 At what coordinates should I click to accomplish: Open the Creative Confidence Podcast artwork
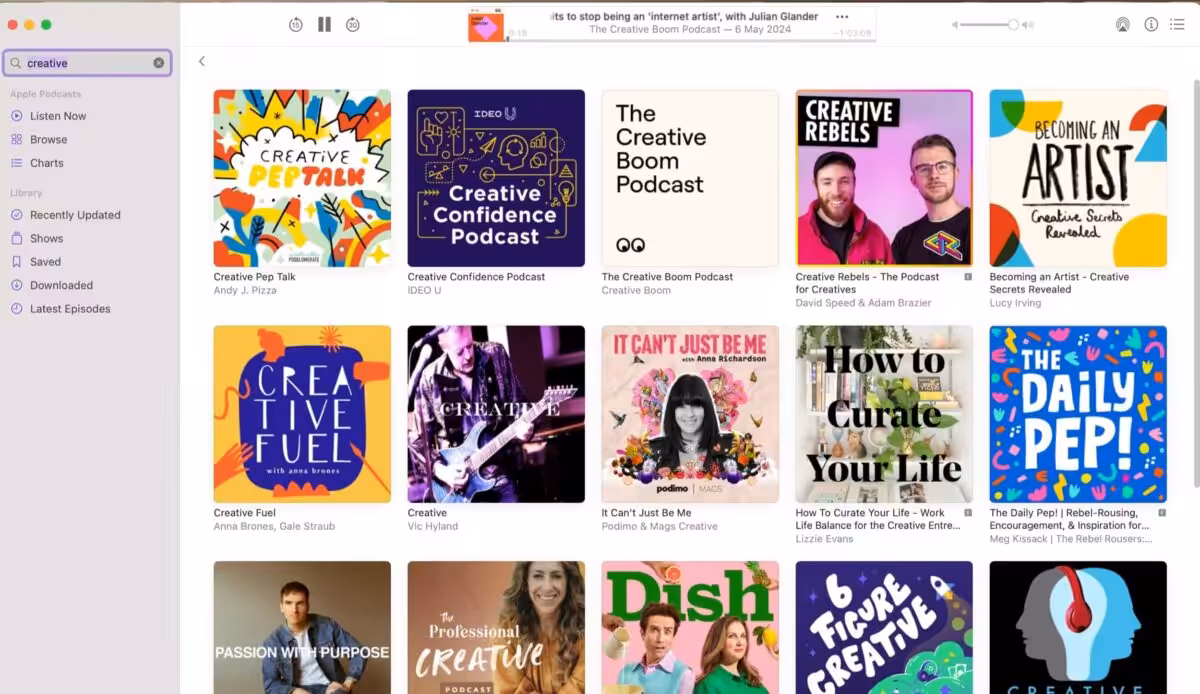point(496,178)
